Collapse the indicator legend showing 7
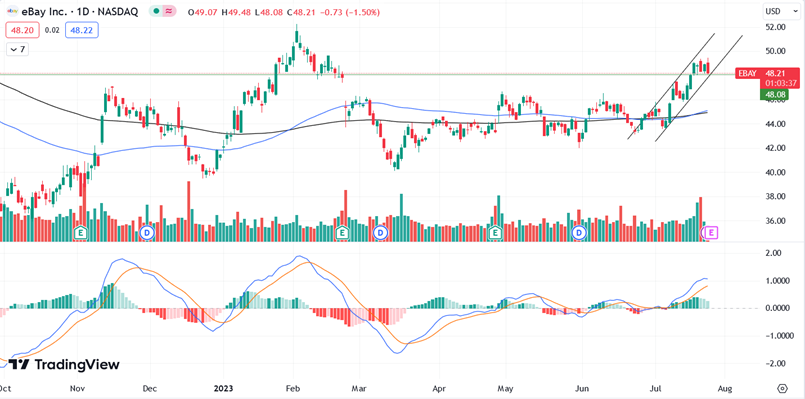 [17, 49]
